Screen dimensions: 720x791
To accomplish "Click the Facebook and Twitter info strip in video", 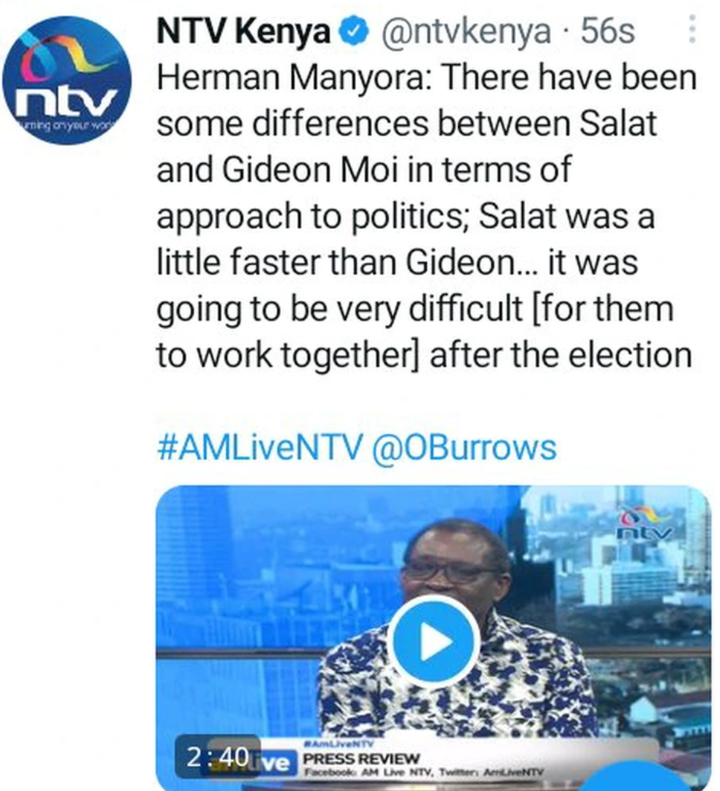I will click(x=424, y=772).
